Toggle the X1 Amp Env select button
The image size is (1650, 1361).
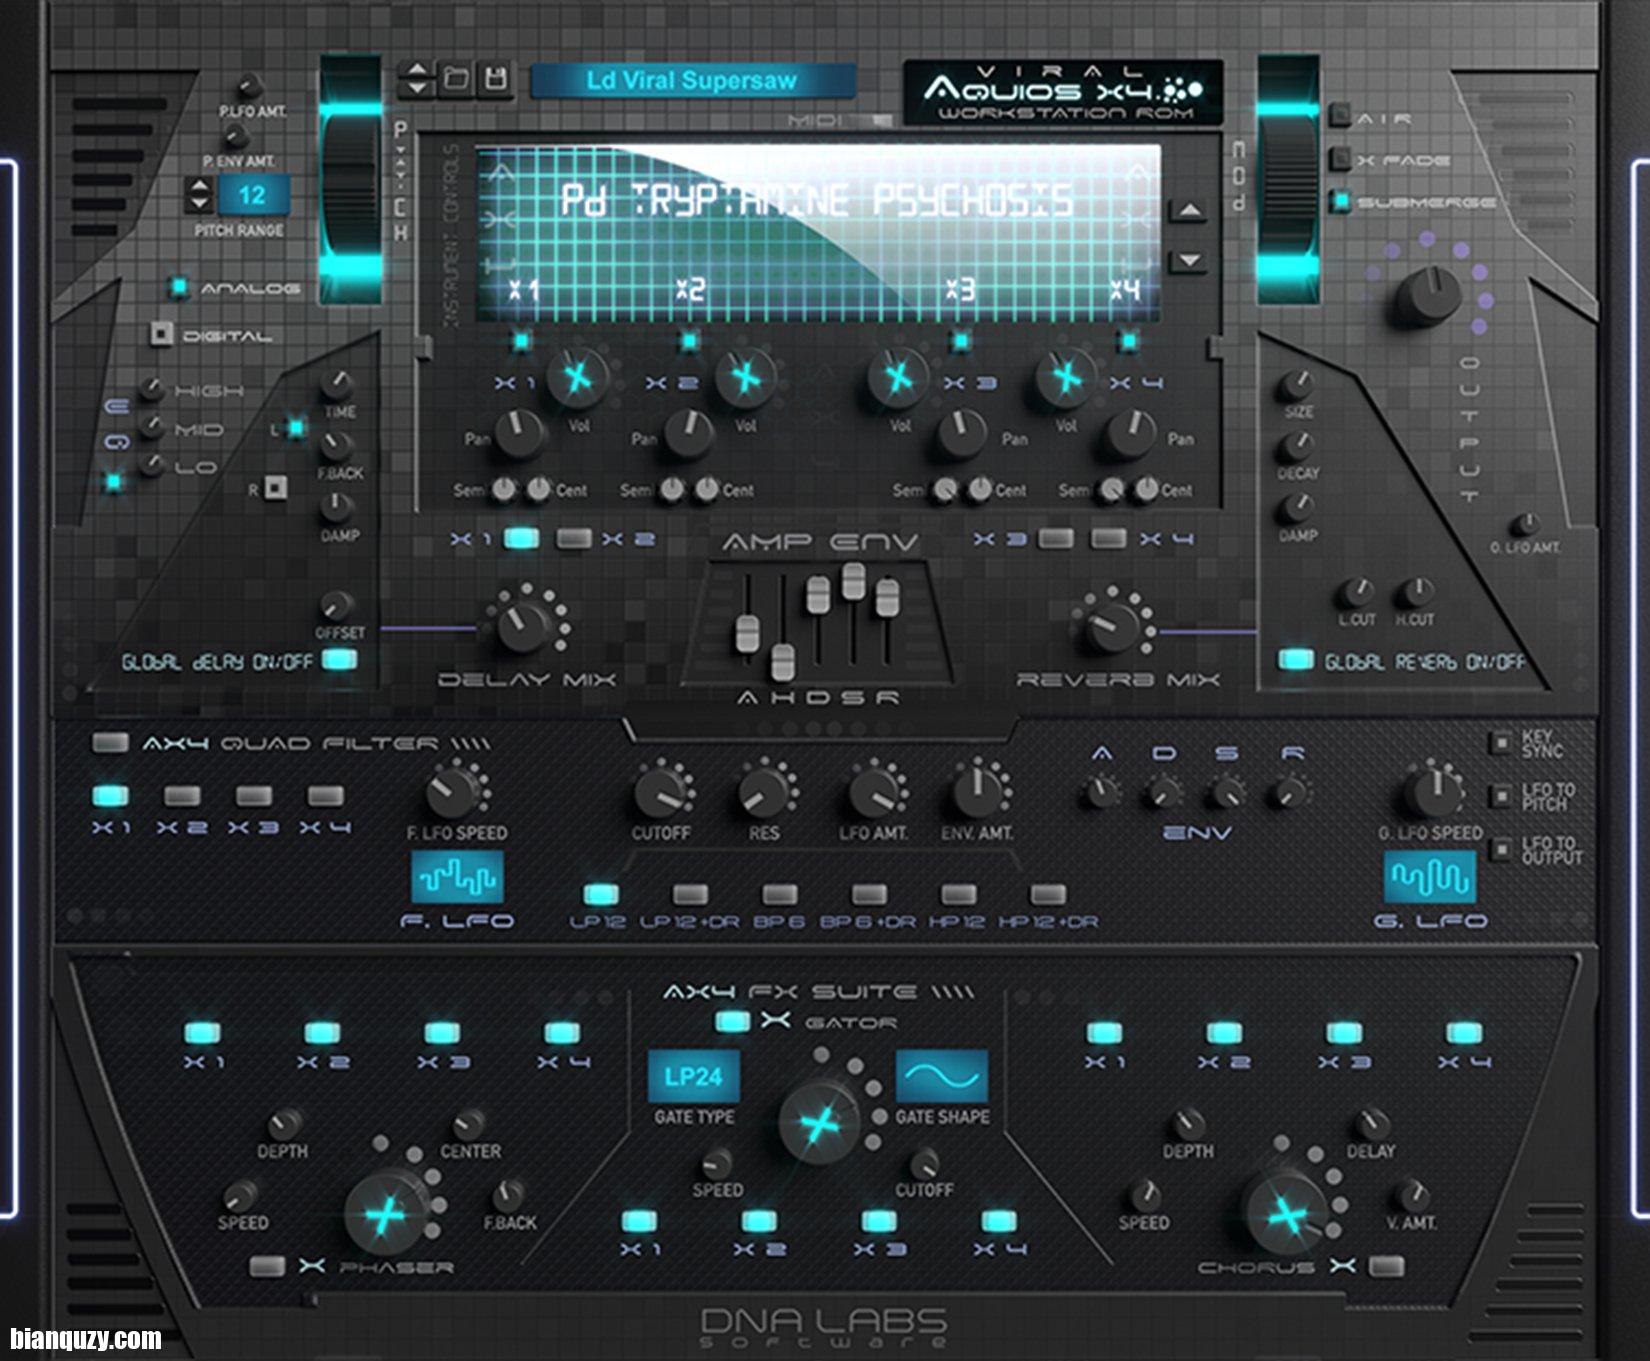tap(521, 538)
